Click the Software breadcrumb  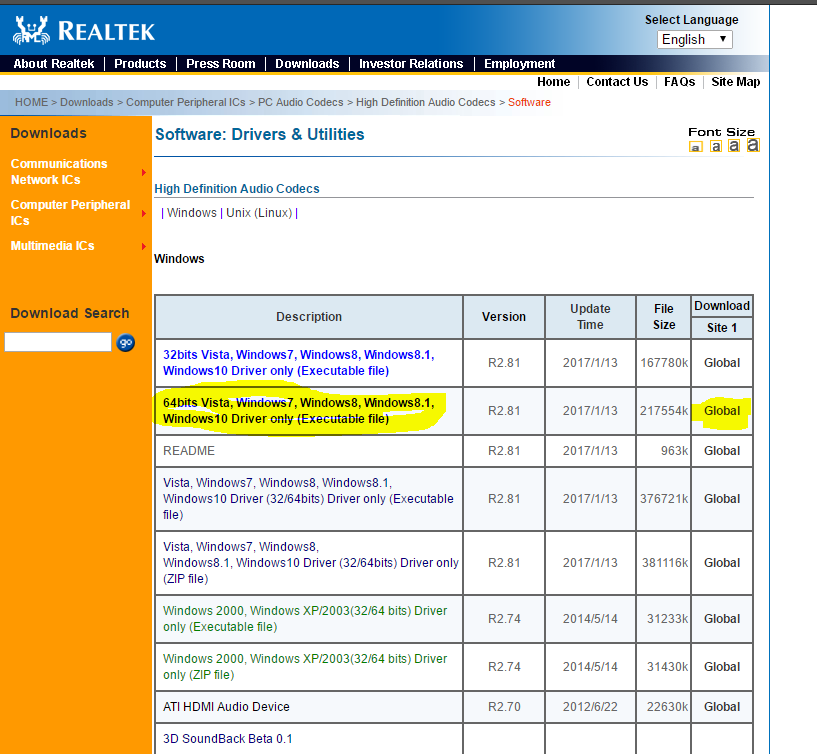[529, 102]
